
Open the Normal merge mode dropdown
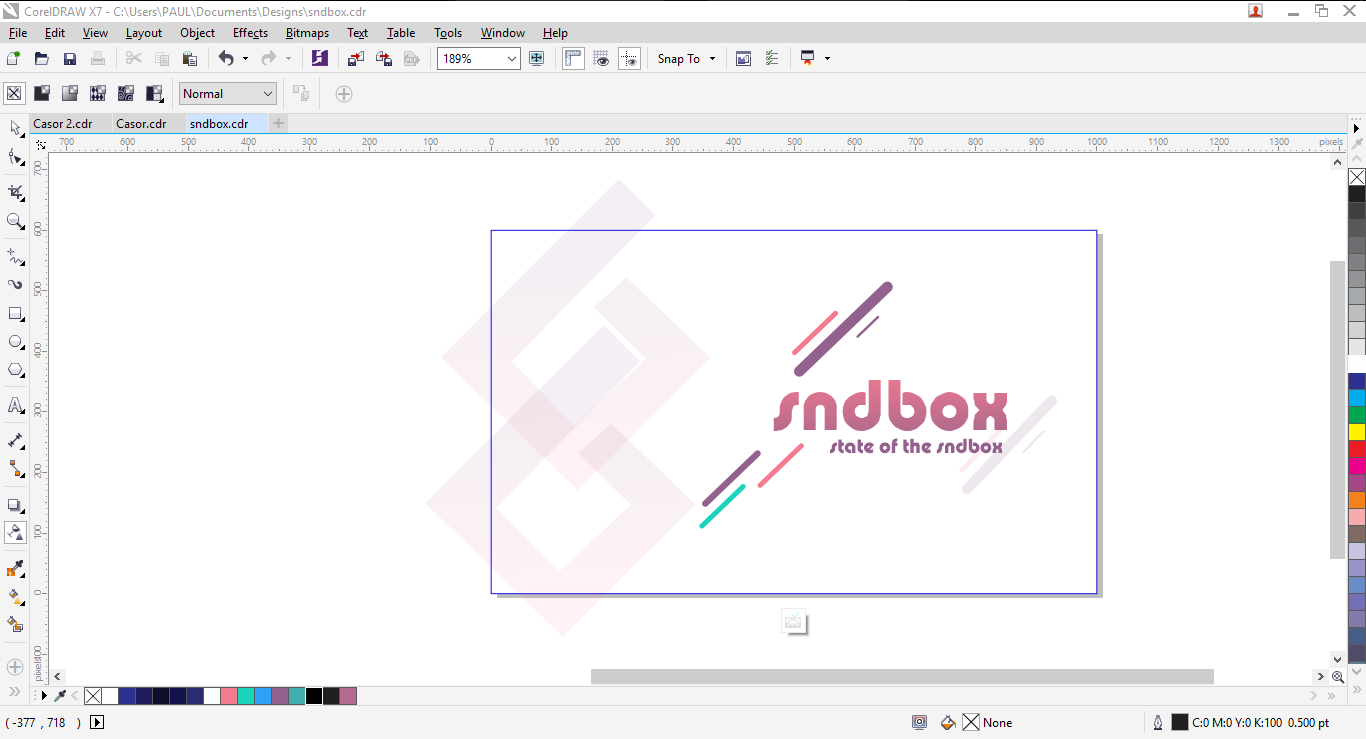tap(268, 94)
